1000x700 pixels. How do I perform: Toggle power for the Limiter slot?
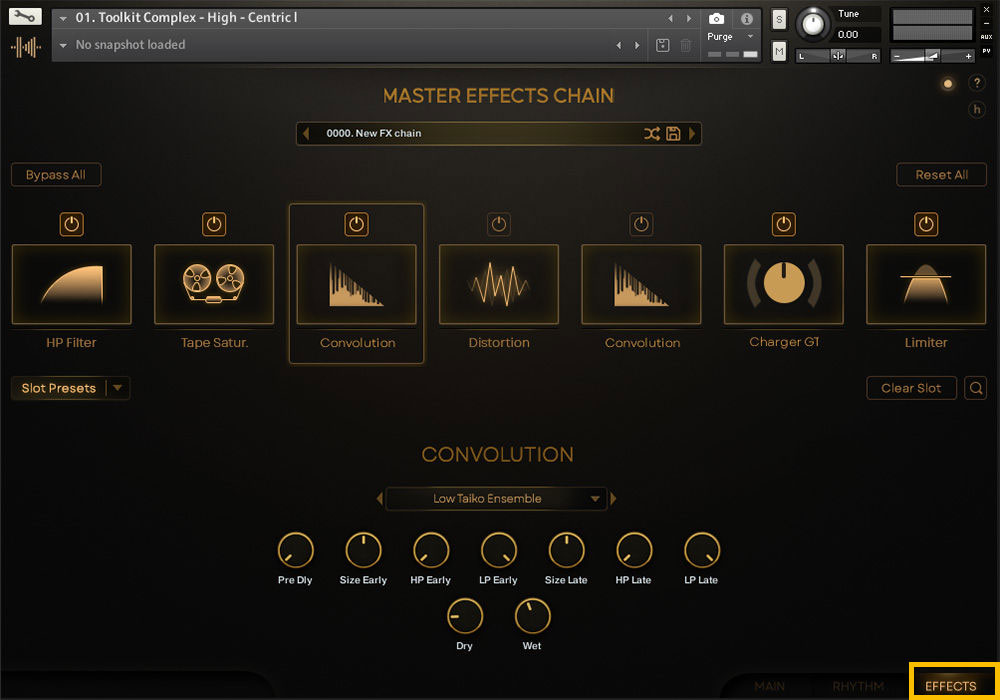coord(927,225)
